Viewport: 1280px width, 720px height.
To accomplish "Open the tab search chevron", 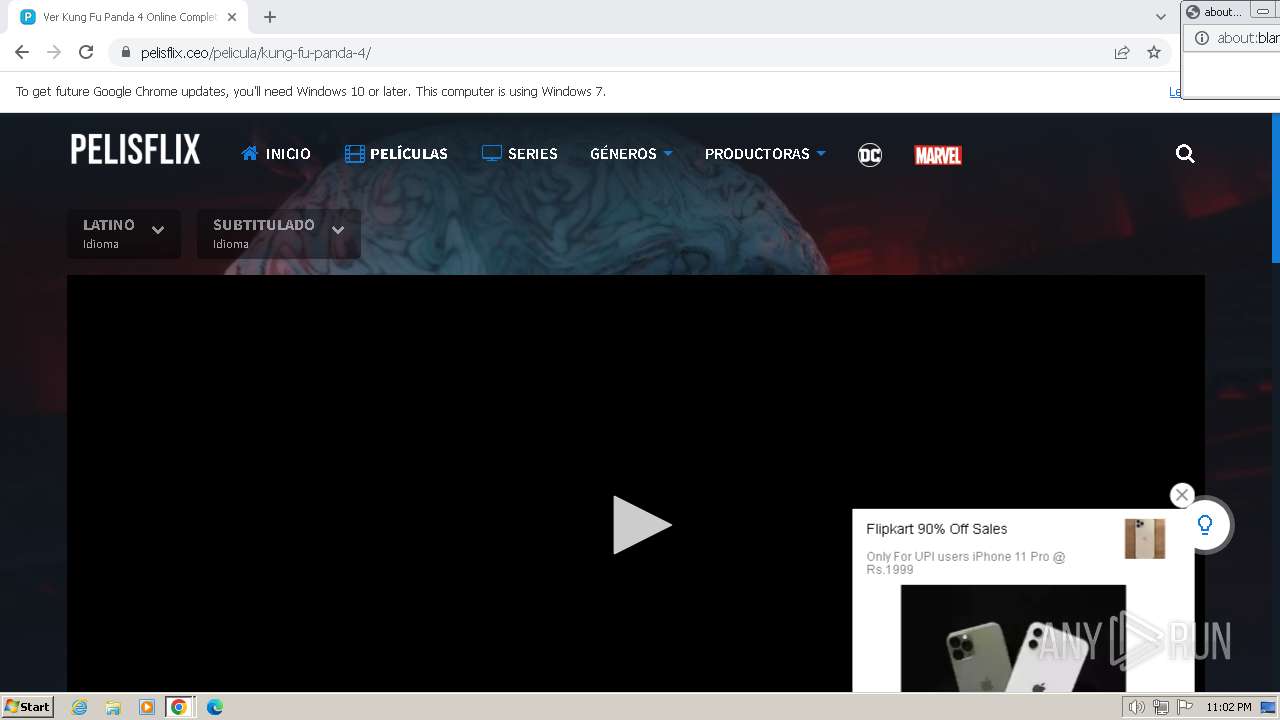I will [x=1161, y=17].
